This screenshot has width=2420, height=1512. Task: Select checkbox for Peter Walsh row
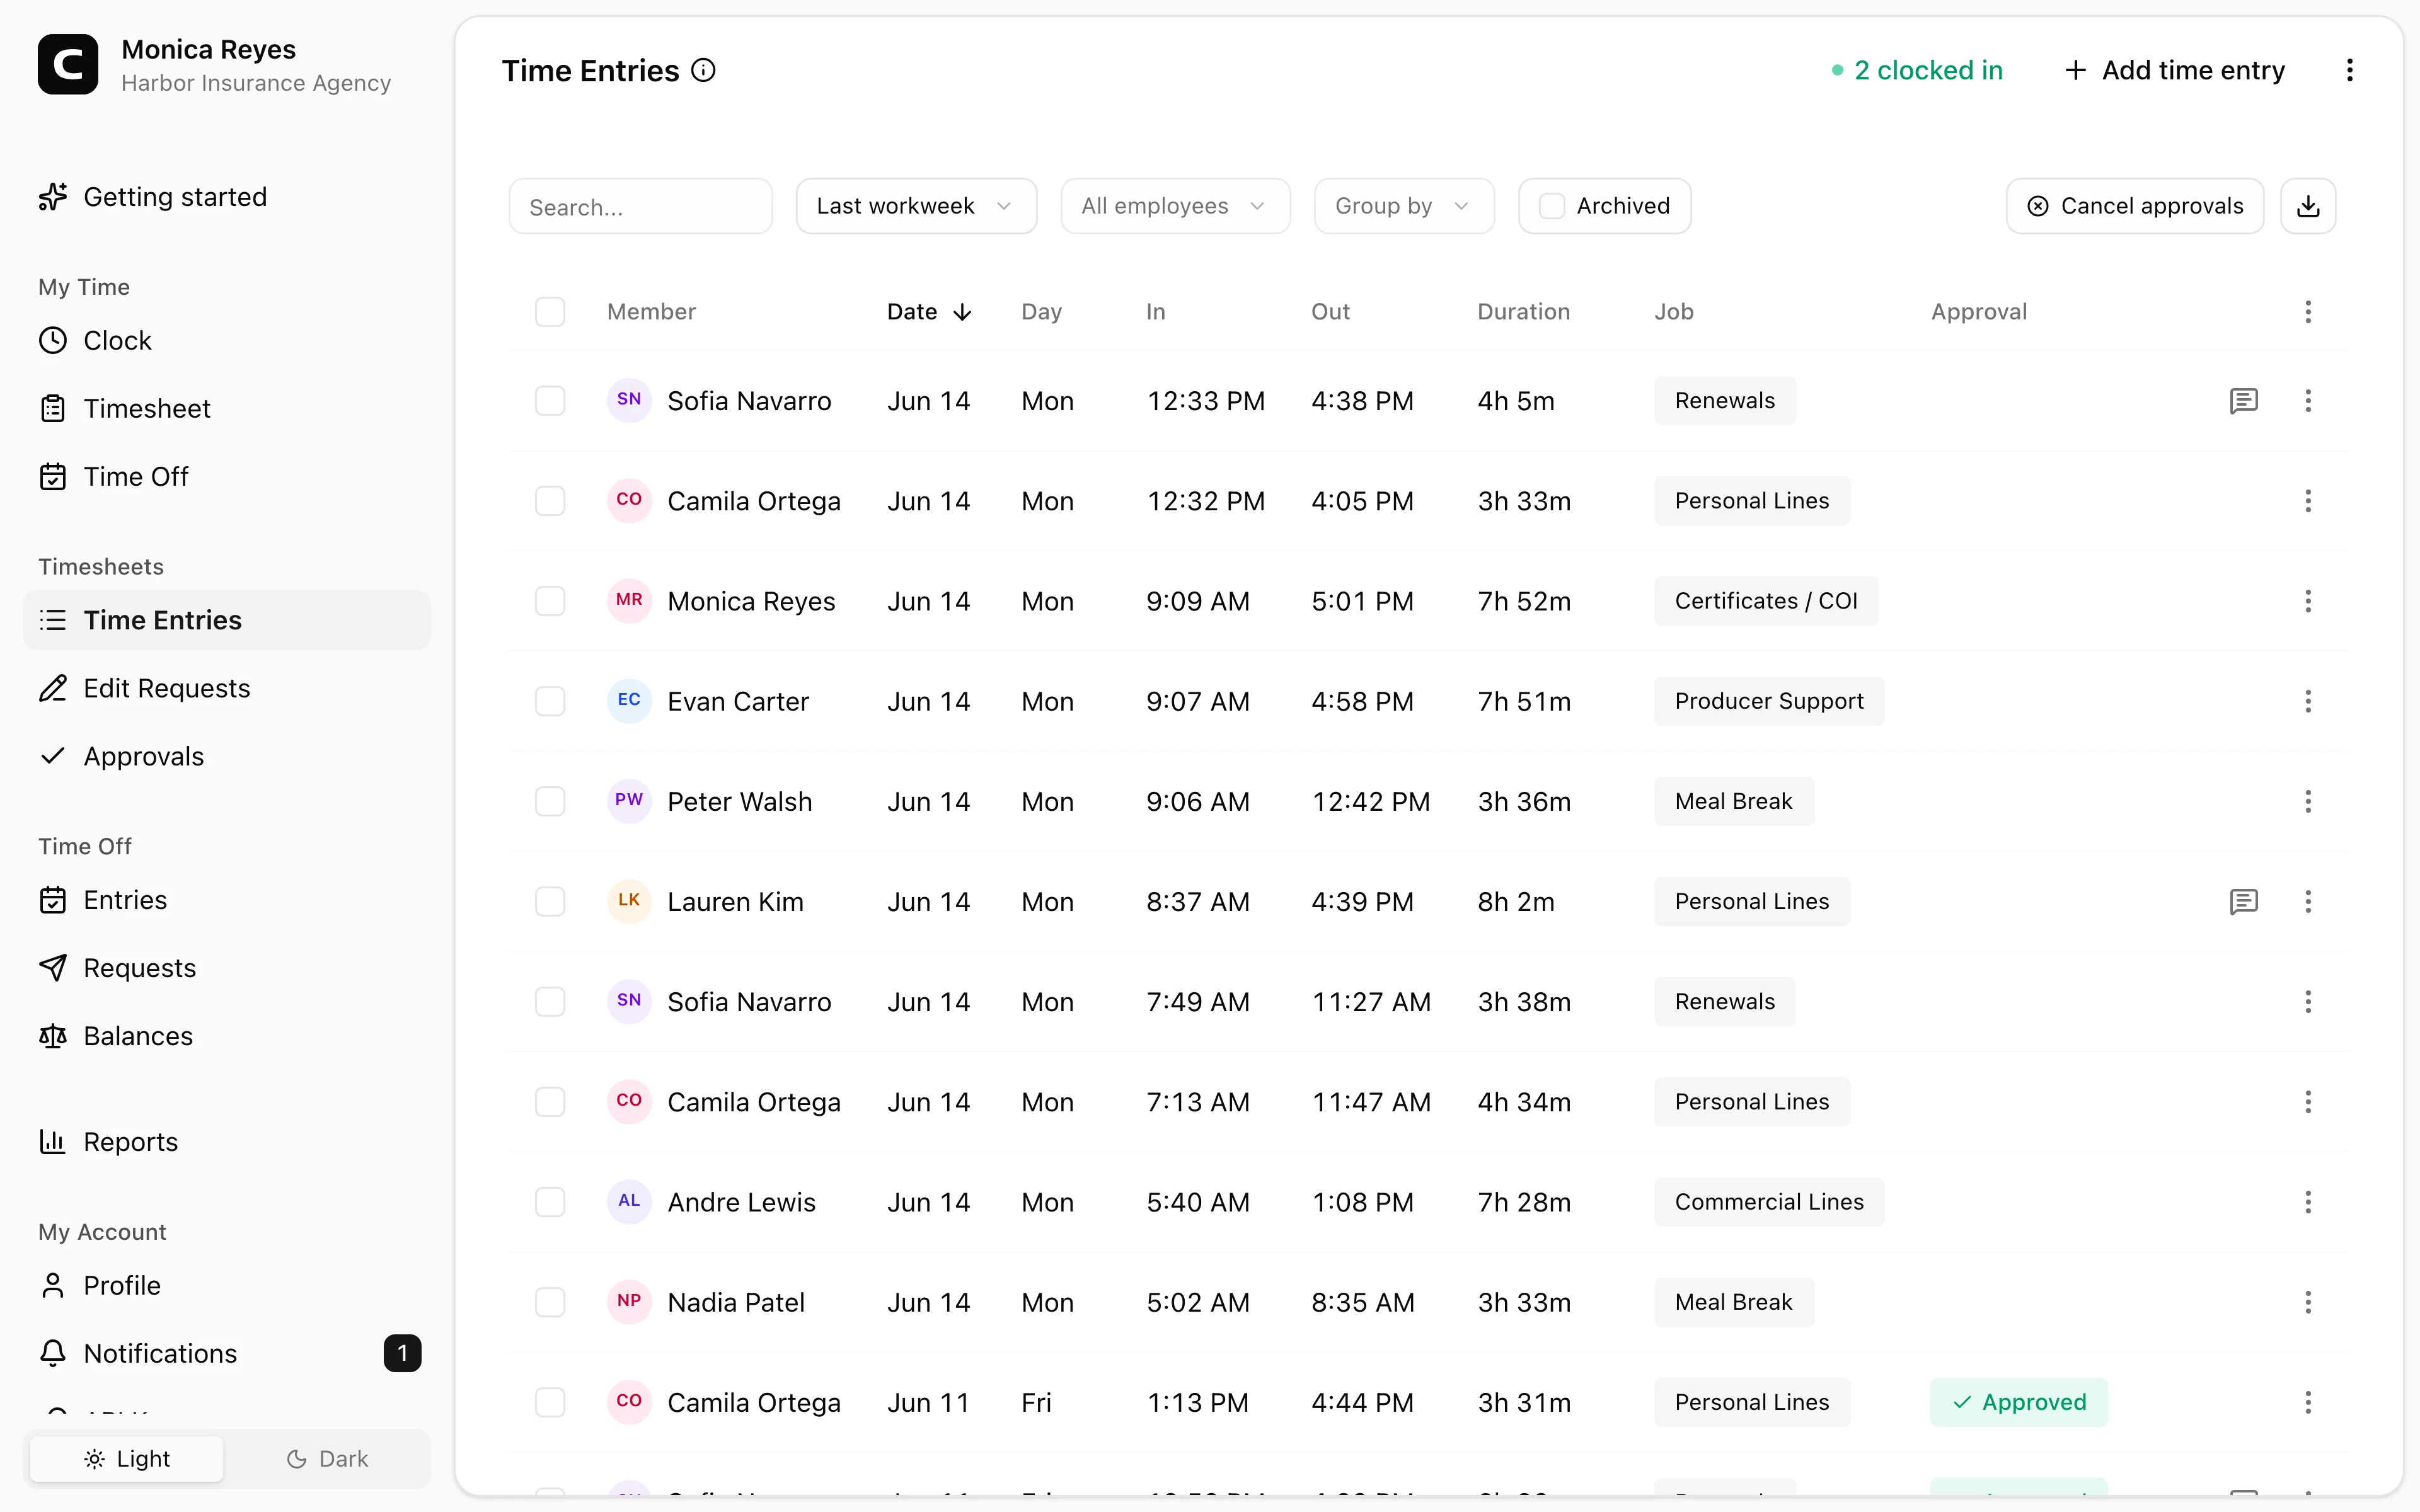[x=550, y=801]
